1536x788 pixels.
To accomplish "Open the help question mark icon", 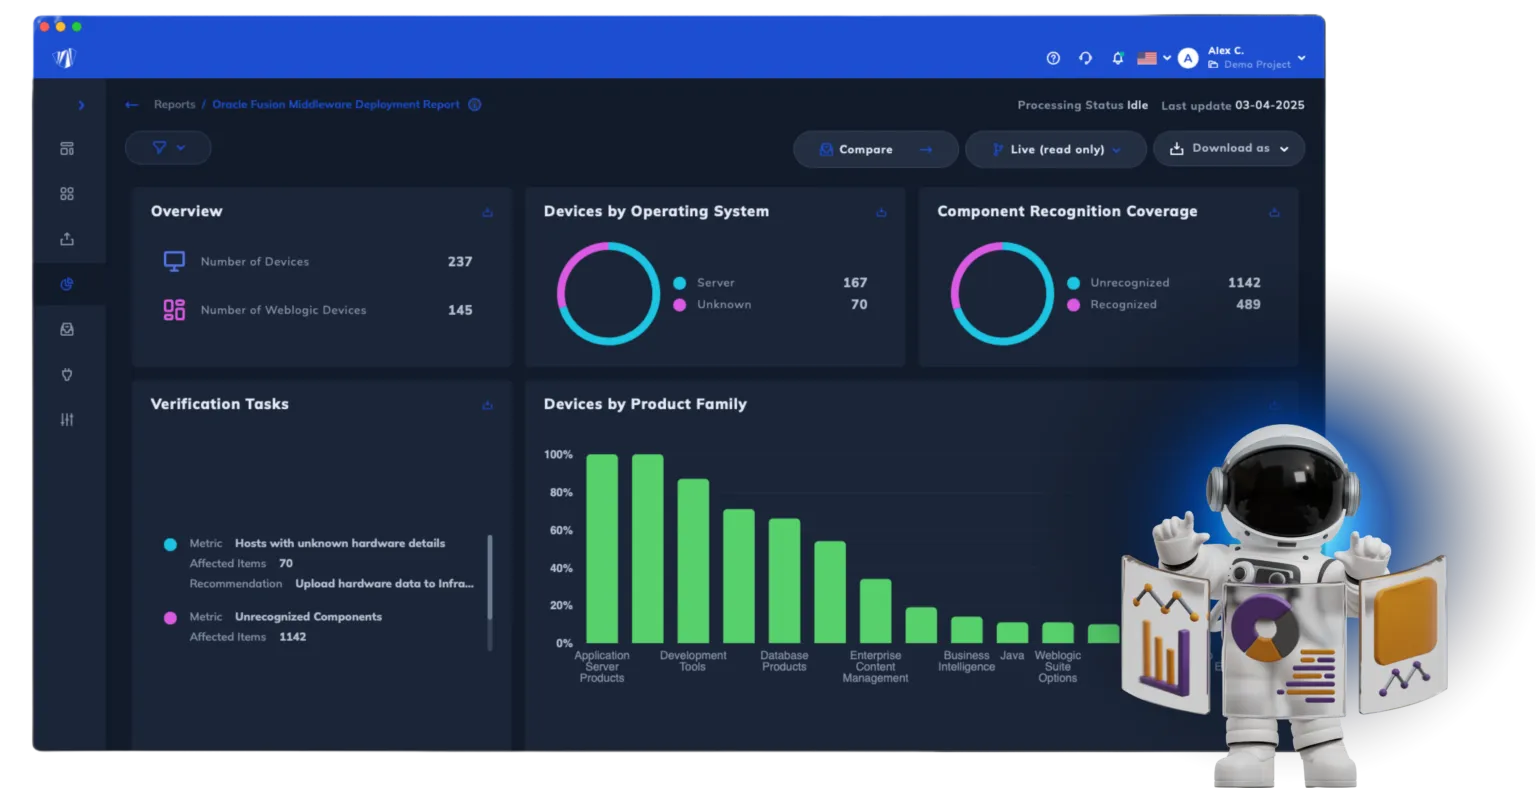I will pyautogui.click(x=1053, y=58).
